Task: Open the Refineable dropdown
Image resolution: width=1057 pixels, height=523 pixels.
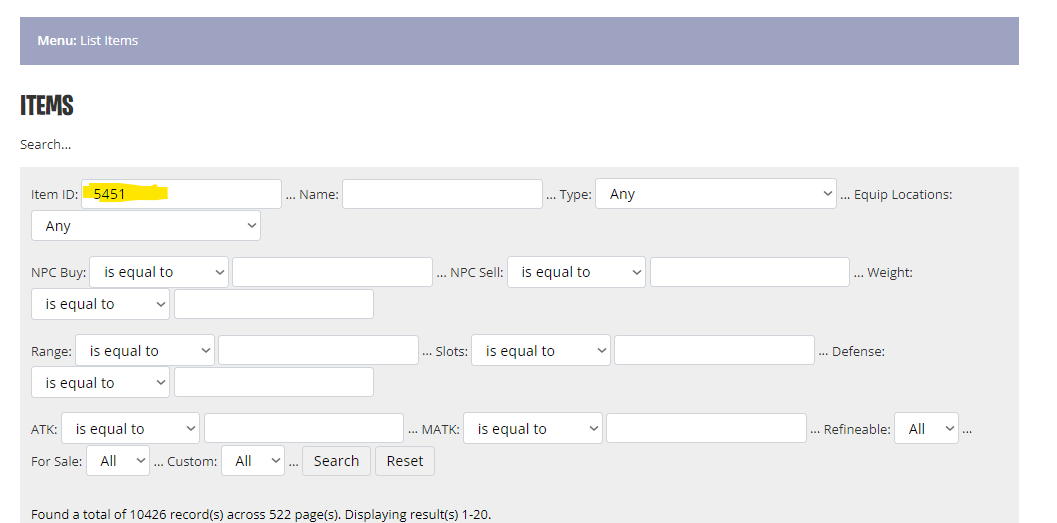Action: pyautogui.click(x=926, y=429)
